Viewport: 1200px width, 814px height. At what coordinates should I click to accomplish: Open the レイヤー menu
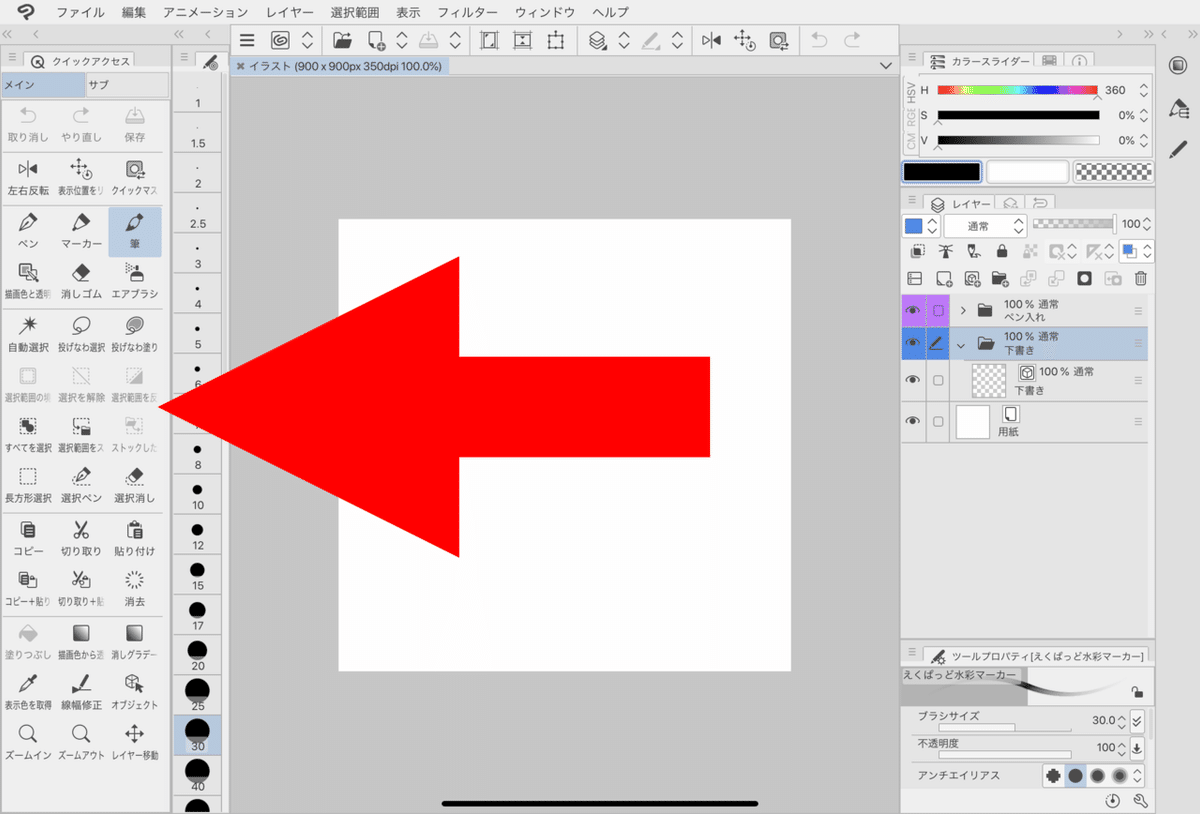(x=289, y=12)
